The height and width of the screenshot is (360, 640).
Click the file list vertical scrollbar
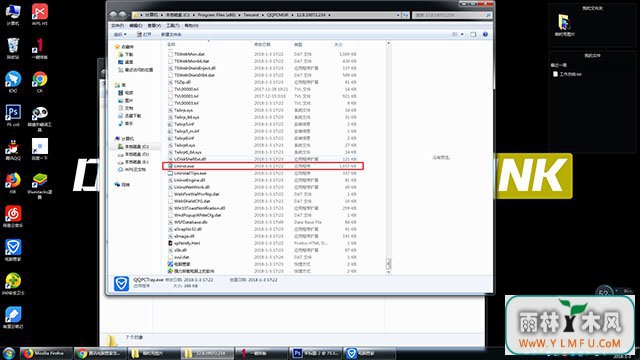[x=388, y=157]
